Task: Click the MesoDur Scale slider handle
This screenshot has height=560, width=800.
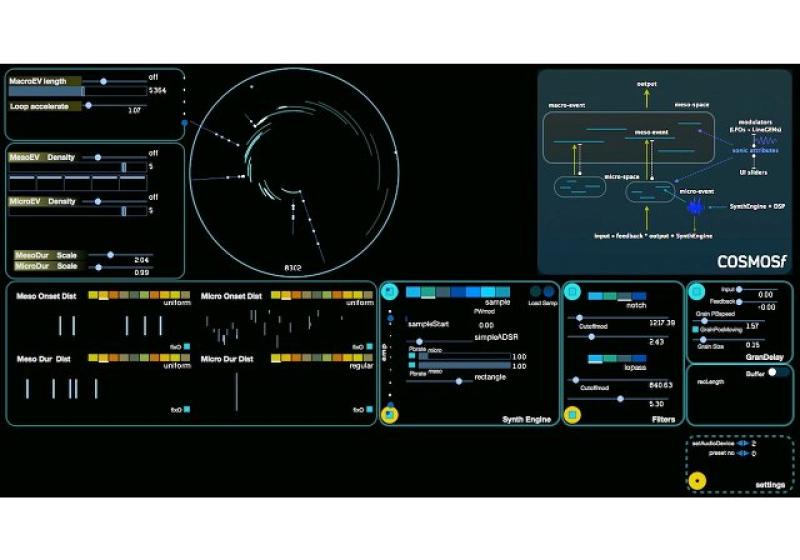Action: pos(110,254)
